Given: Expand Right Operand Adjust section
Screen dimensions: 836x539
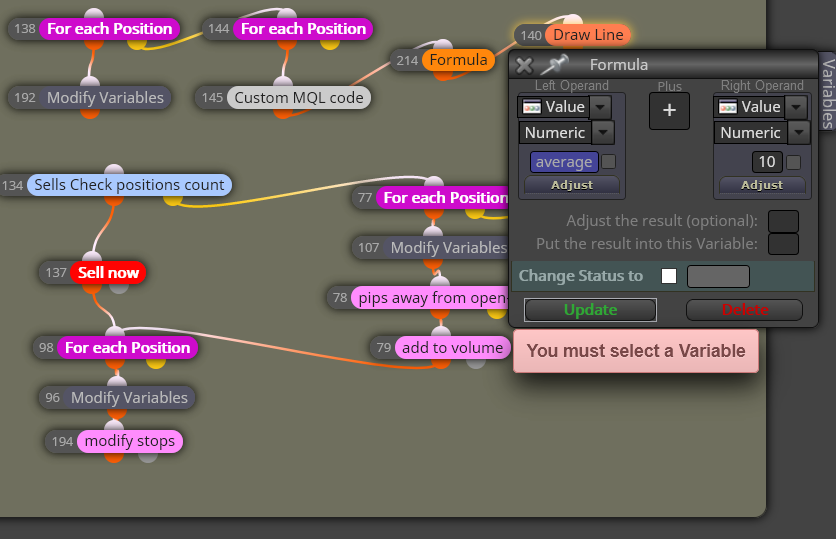Looking at the screenshot, I should click(x=762, y=185).
